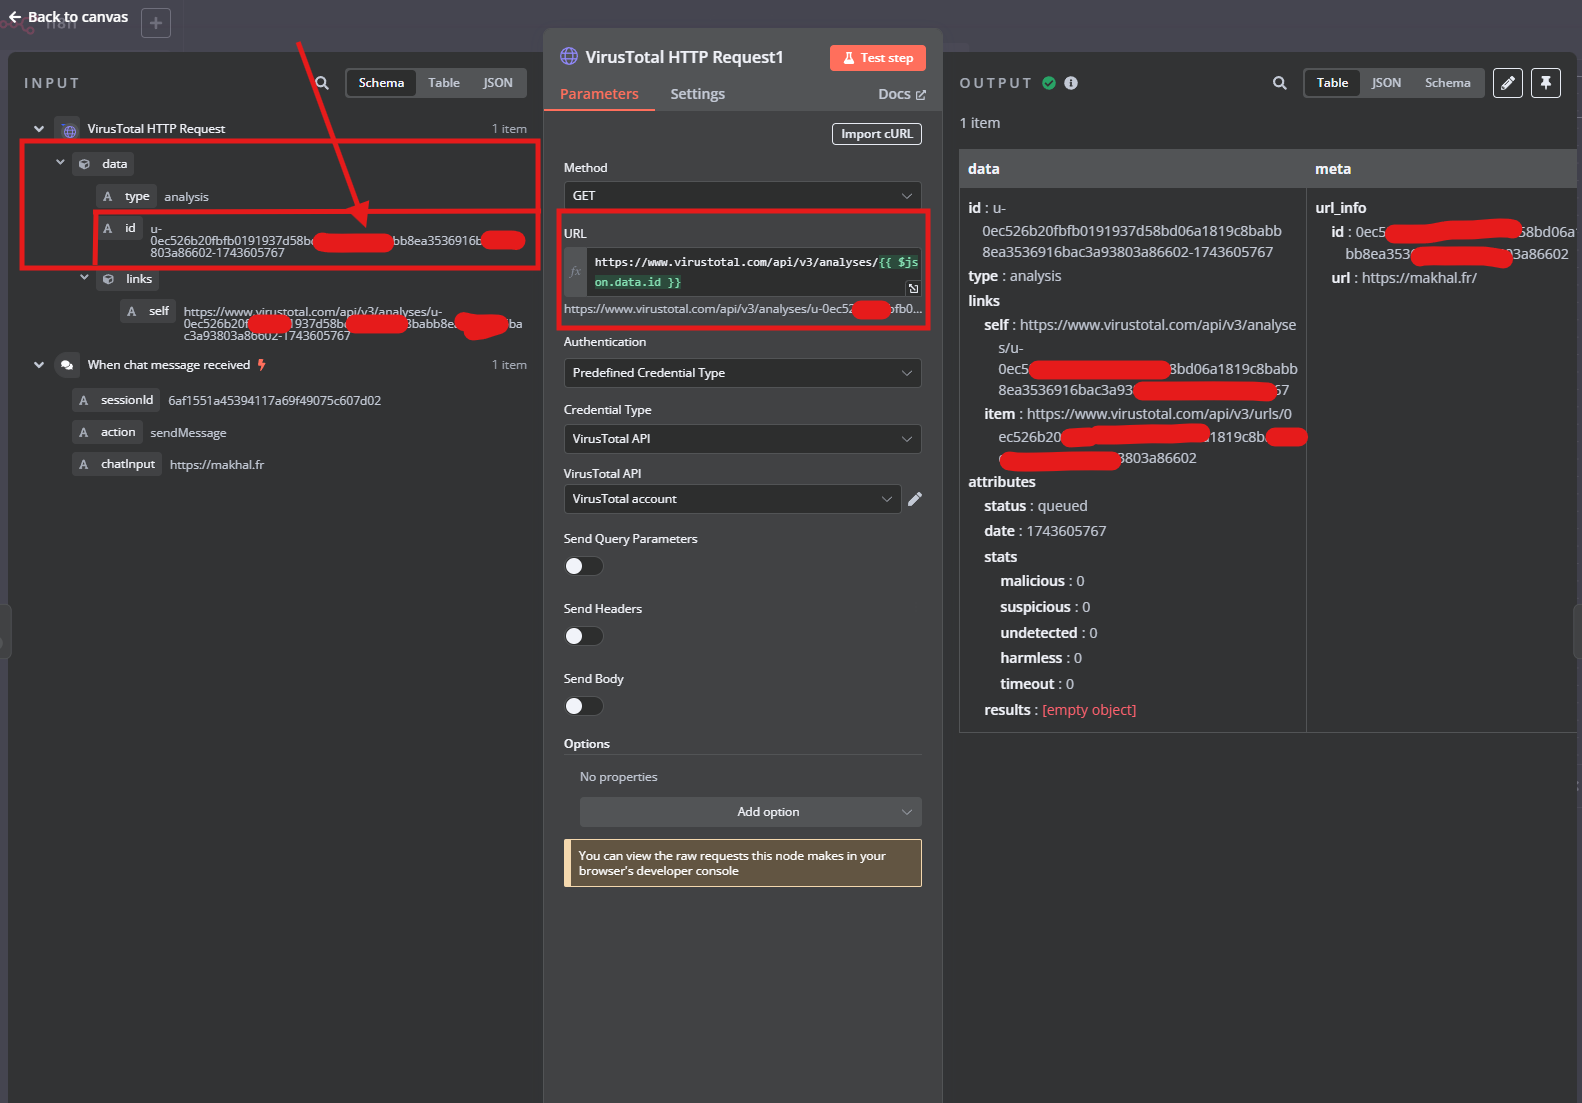
Task: Click the string type icon beside type
Action: [x=108, y=196]
